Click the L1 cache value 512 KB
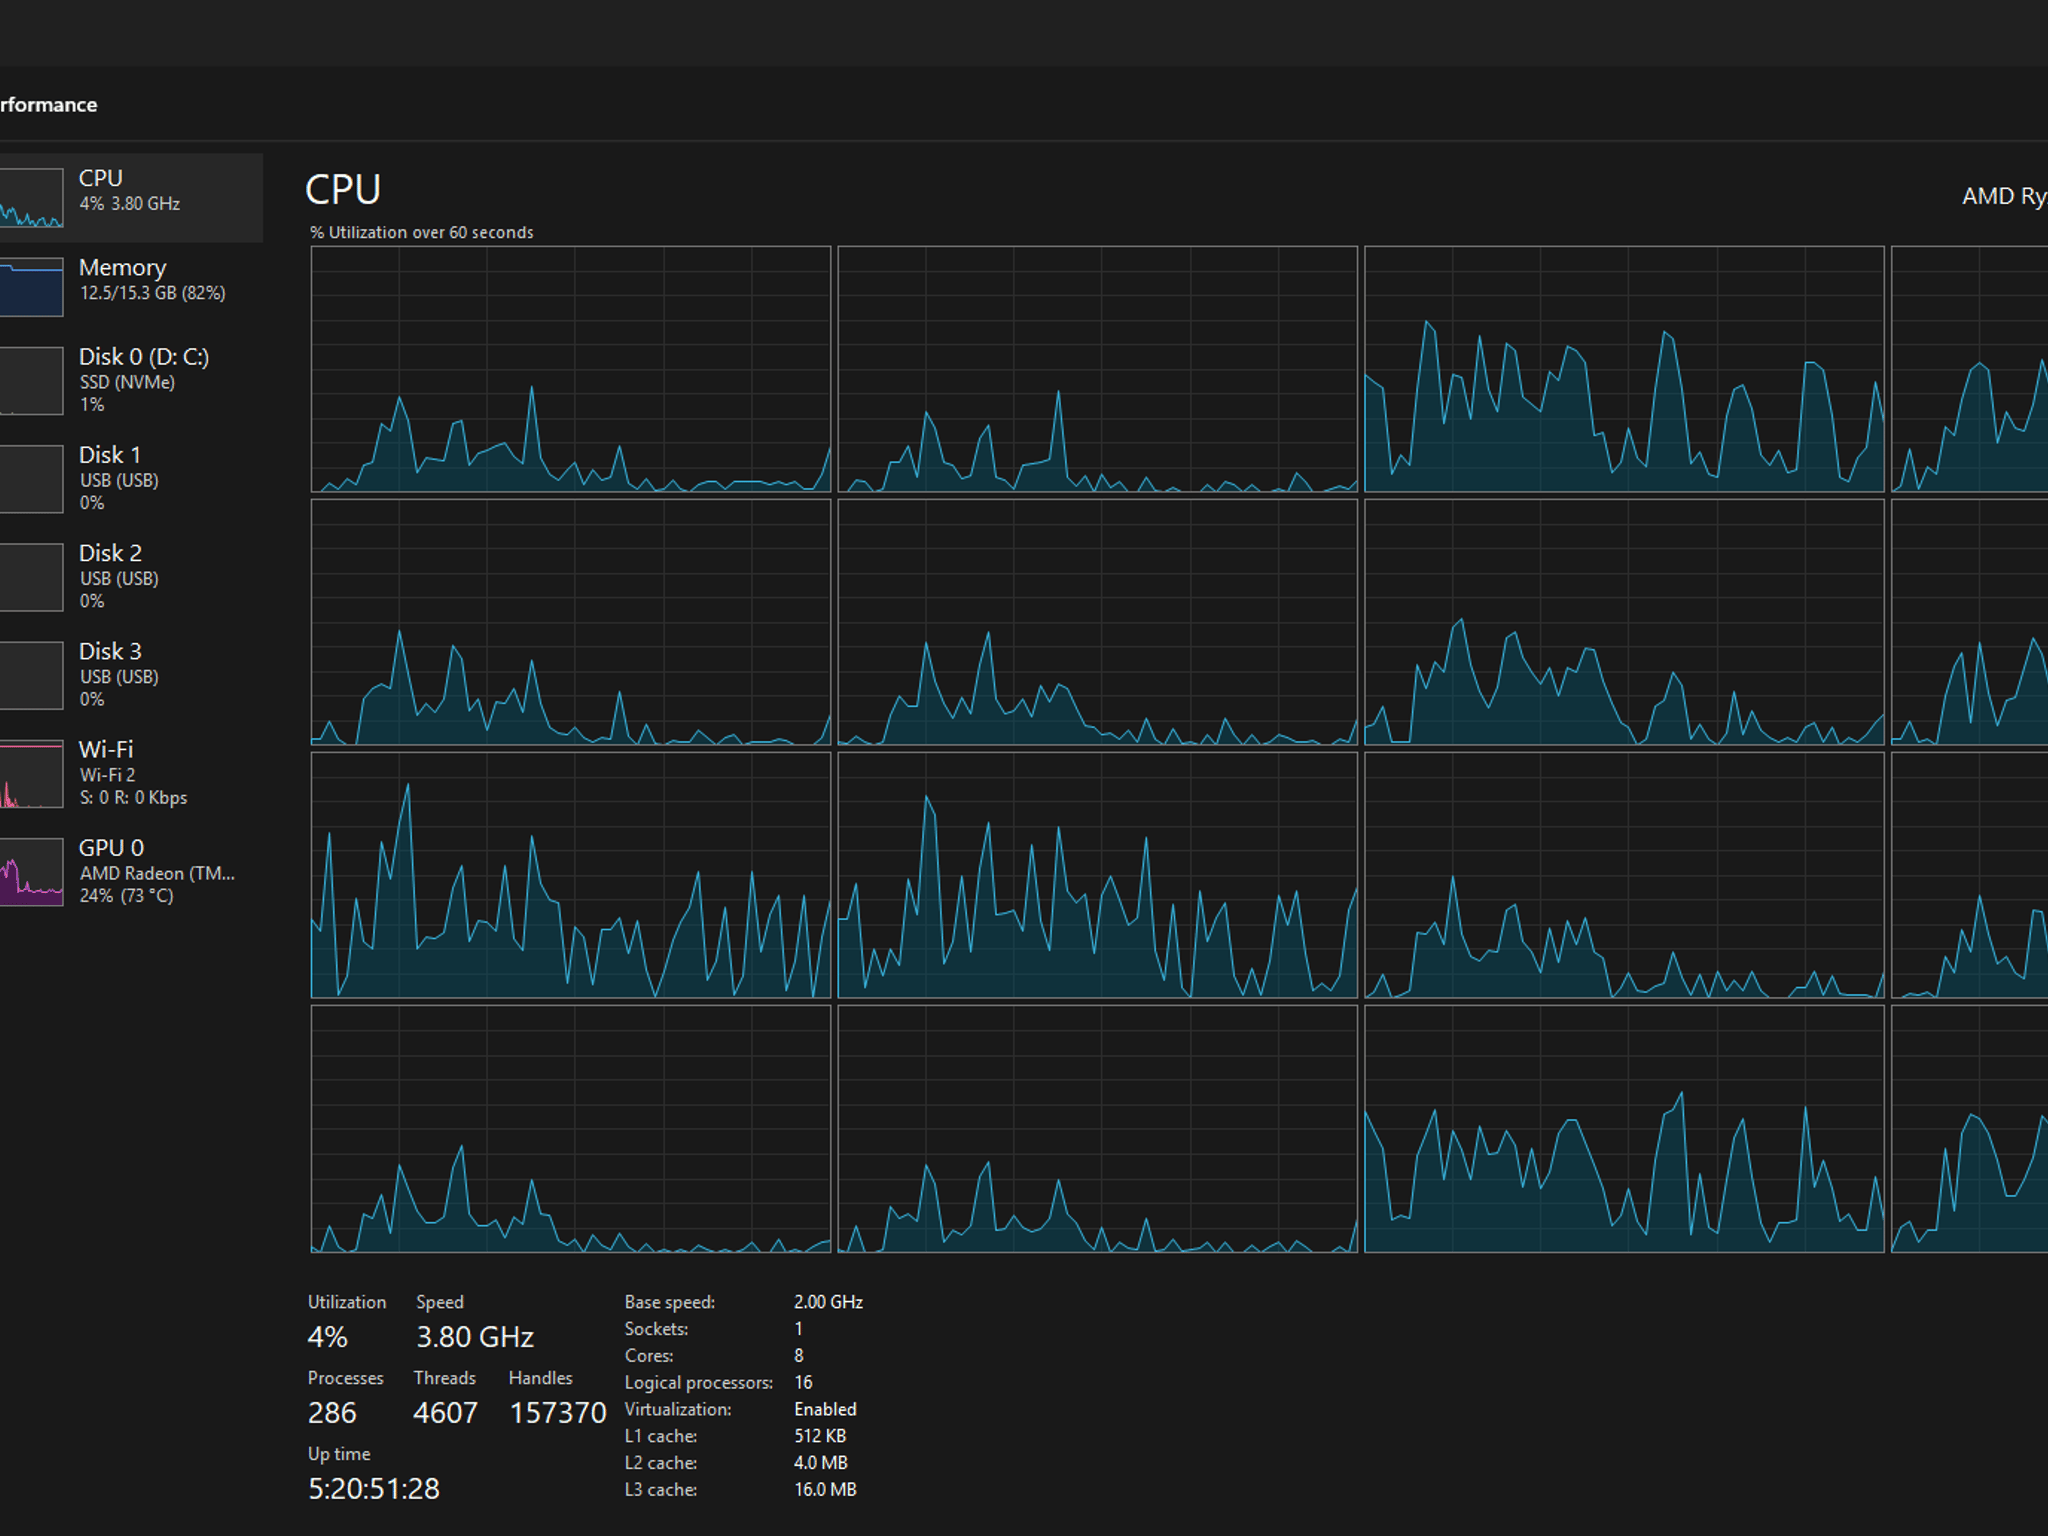This screenshot has height=1536, width=2048. (x=820, y=1436)
